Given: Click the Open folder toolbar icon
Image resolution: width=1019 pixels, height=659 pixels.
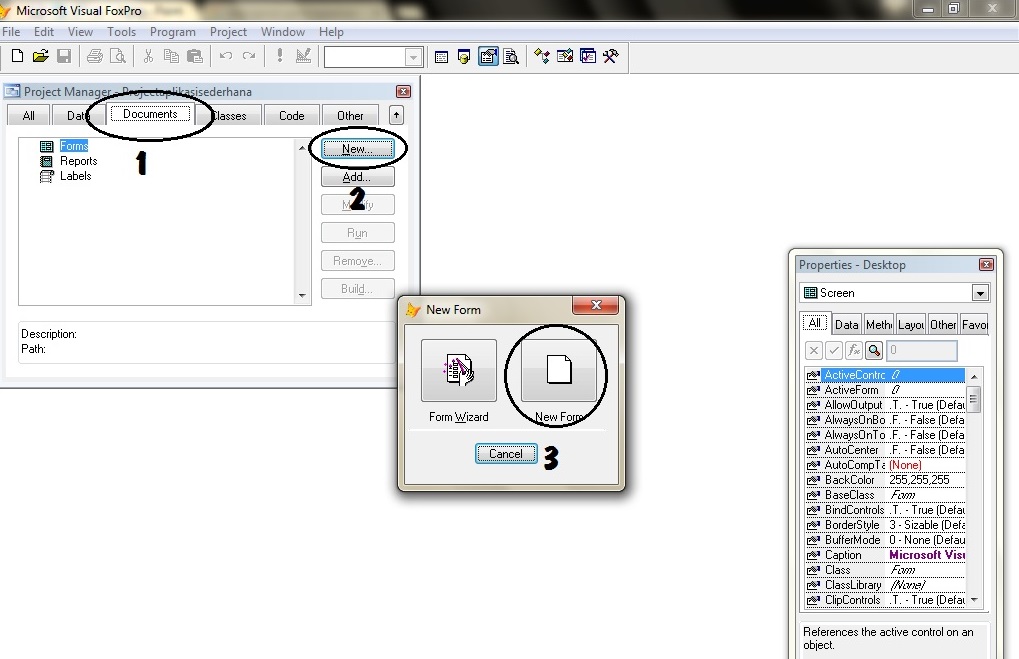Looking at the screenshot, I should (40, 57).
